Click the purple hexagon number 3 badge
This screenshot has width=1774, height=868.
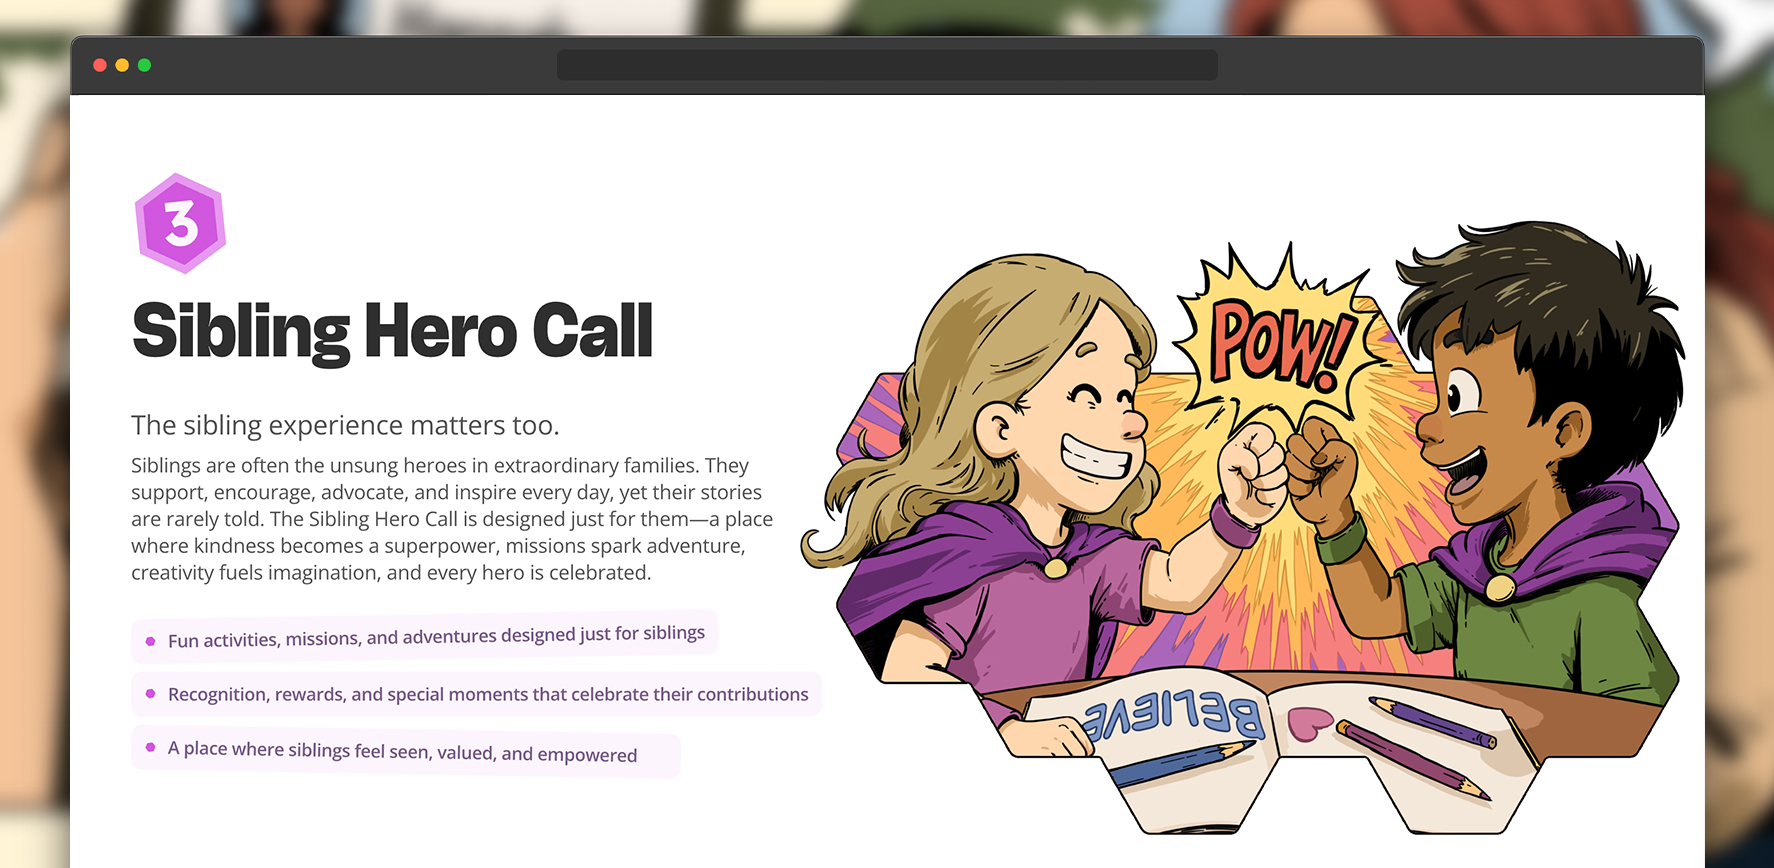tap(181, 223)
